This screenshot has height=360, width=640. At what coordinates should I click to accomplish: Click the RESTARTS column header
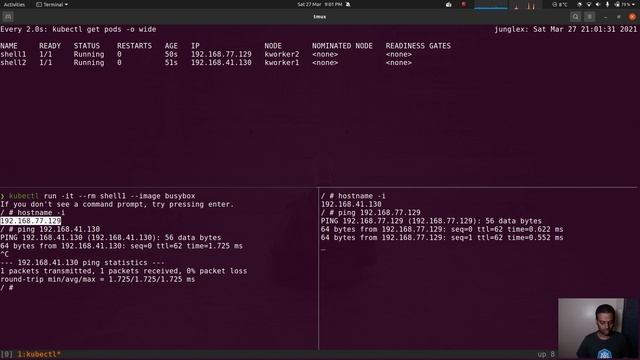(134, 46)
